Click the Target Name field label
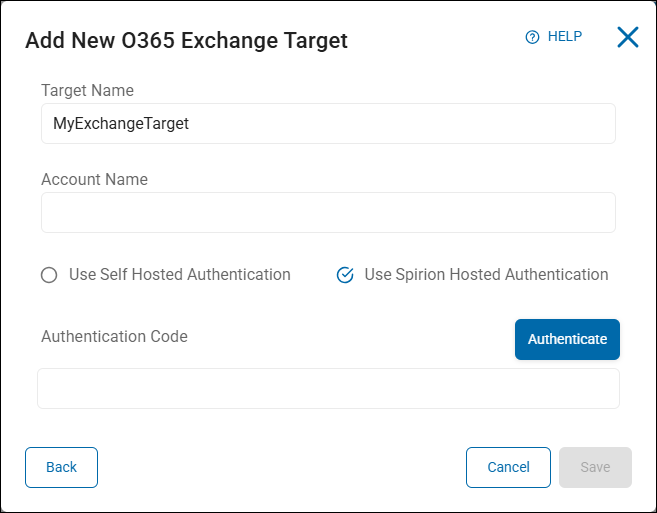This screenshot has width=657, height=513. point(87,90)
